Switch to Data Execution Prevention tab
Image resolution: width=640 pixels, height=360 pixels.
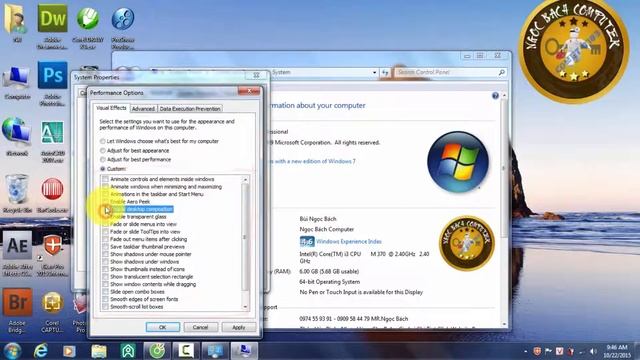tap(190, 109)
